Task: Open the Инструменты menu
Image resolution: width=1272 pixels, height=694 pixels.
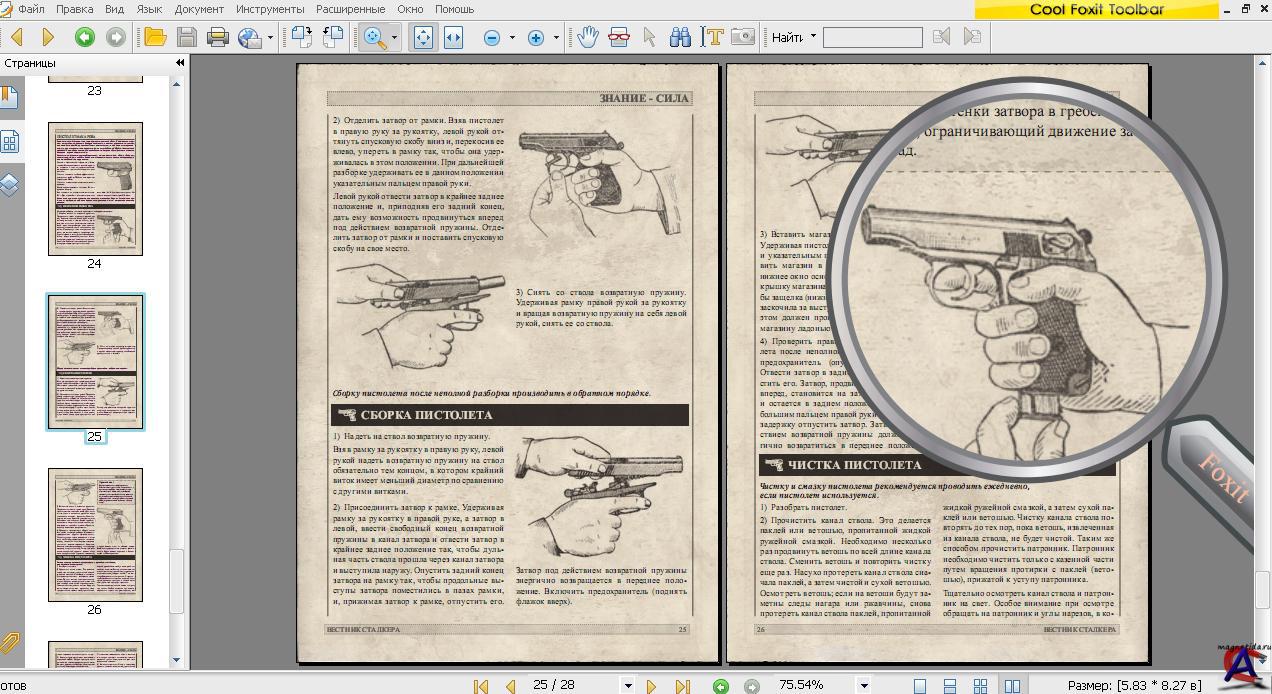Action: pyautogui.click(x=270, y=9)
